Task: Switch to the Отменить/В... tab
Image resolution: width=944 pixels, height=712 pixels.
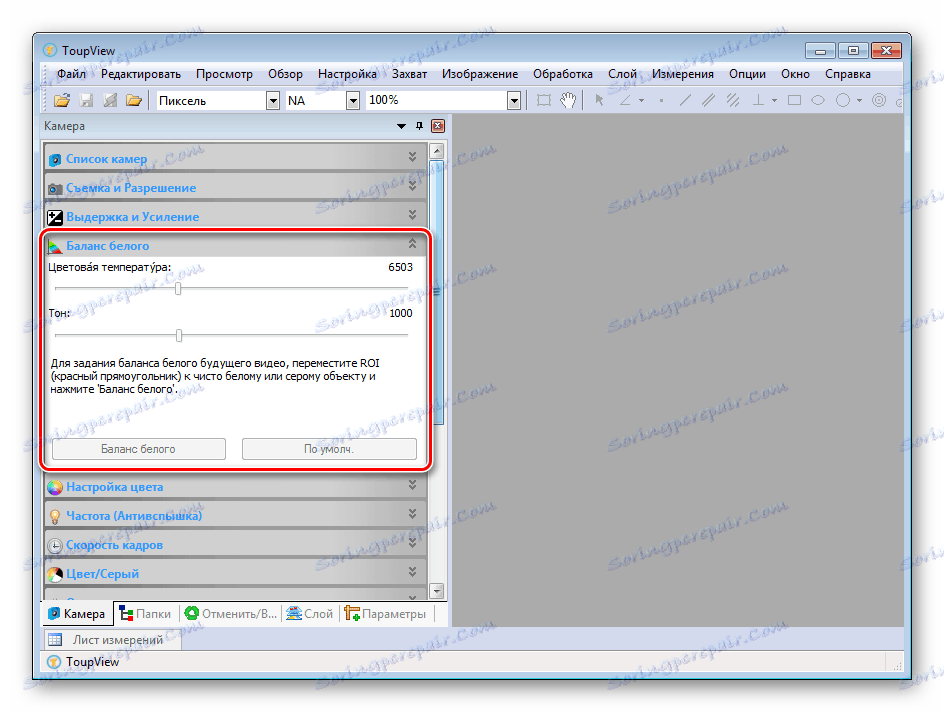Action: tap(231, 614)
